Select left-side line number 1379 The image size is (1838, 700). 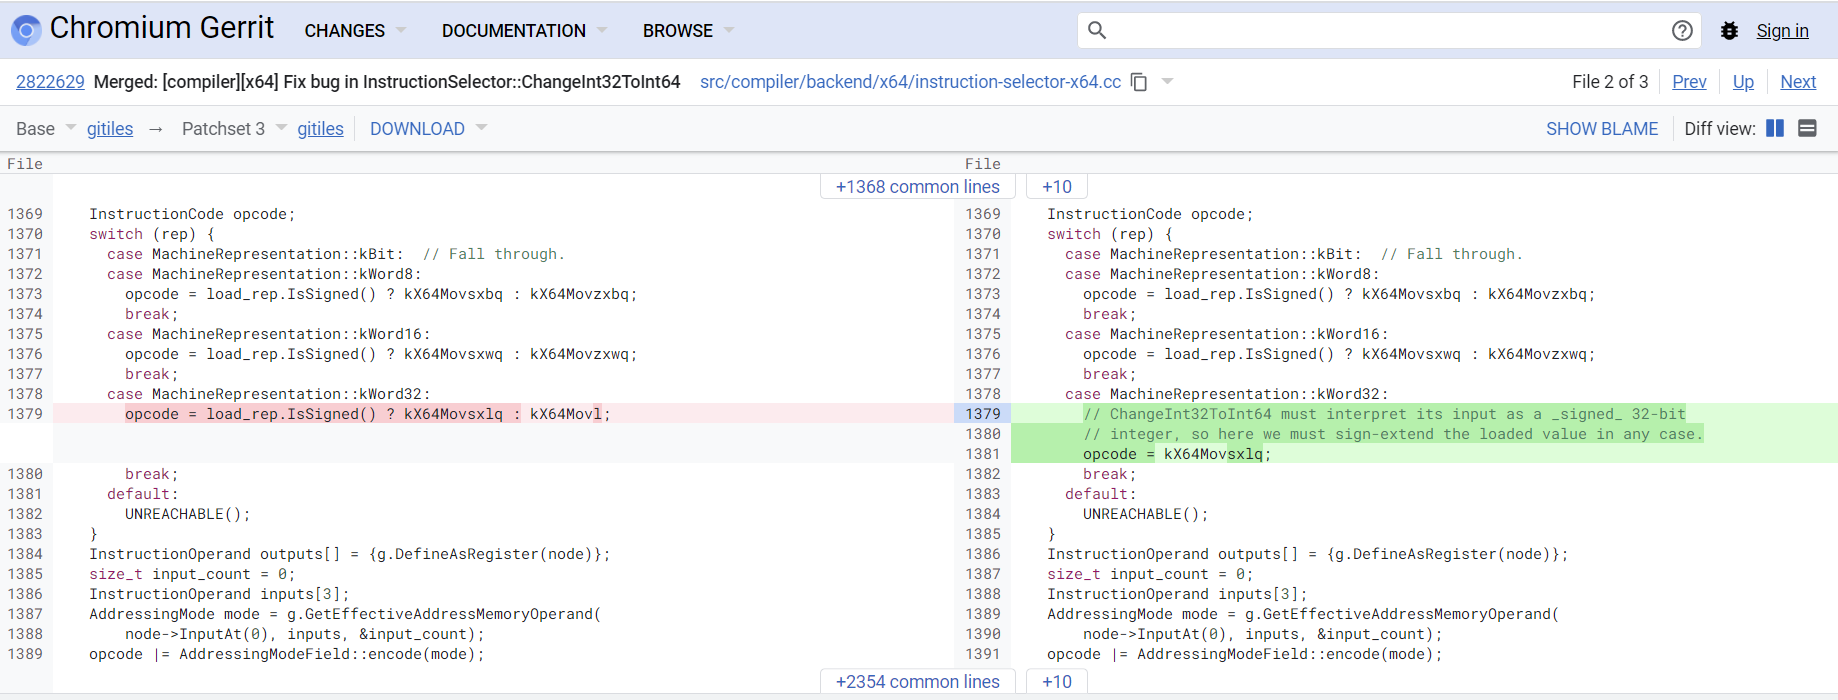[25, 414]
